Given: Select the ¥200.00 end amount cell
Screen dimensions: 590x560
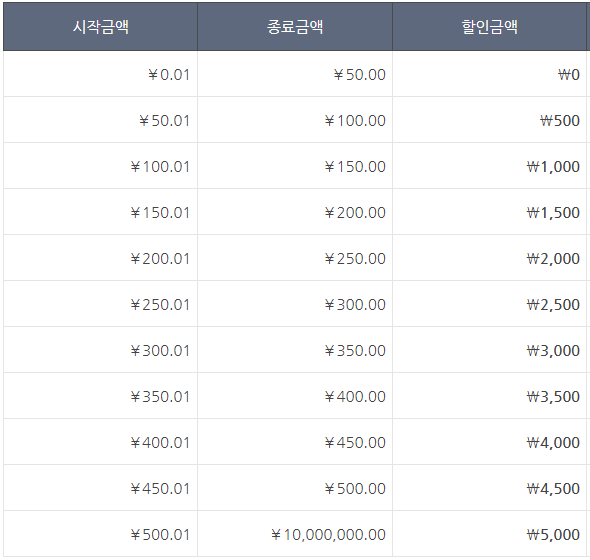Looking at the screenshot, I should click(x=295, y=212).
